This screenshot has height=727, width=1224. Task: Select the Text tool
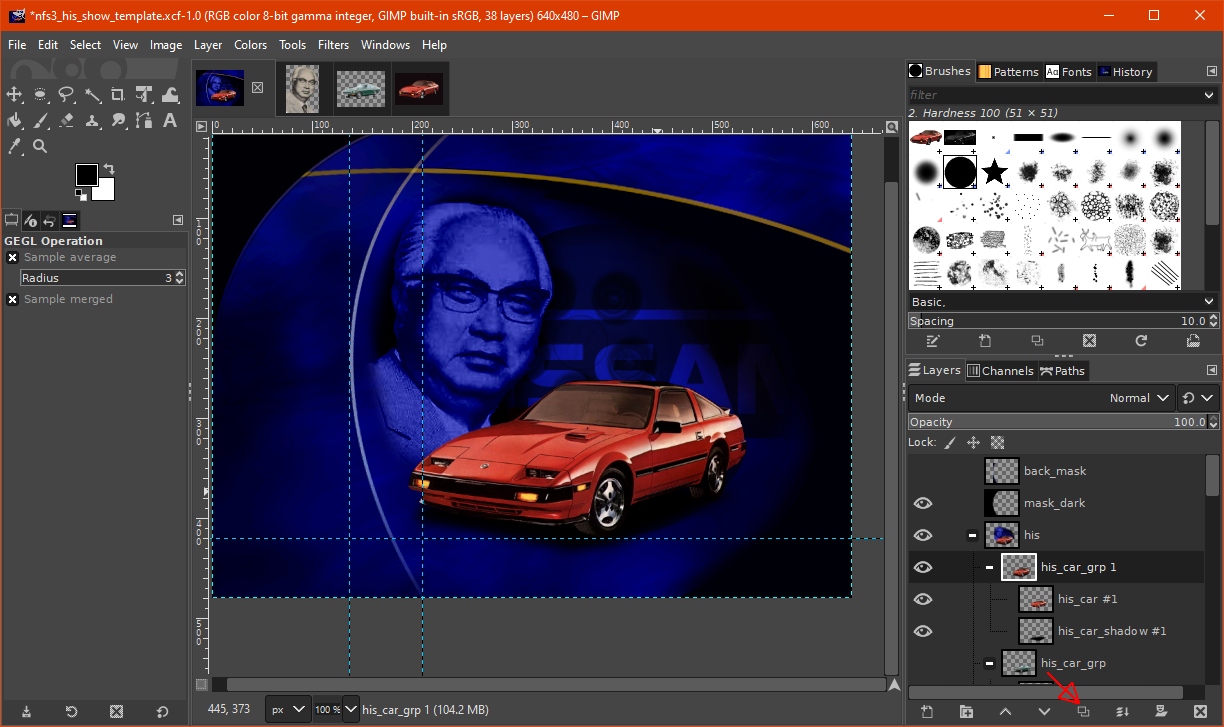170,120
